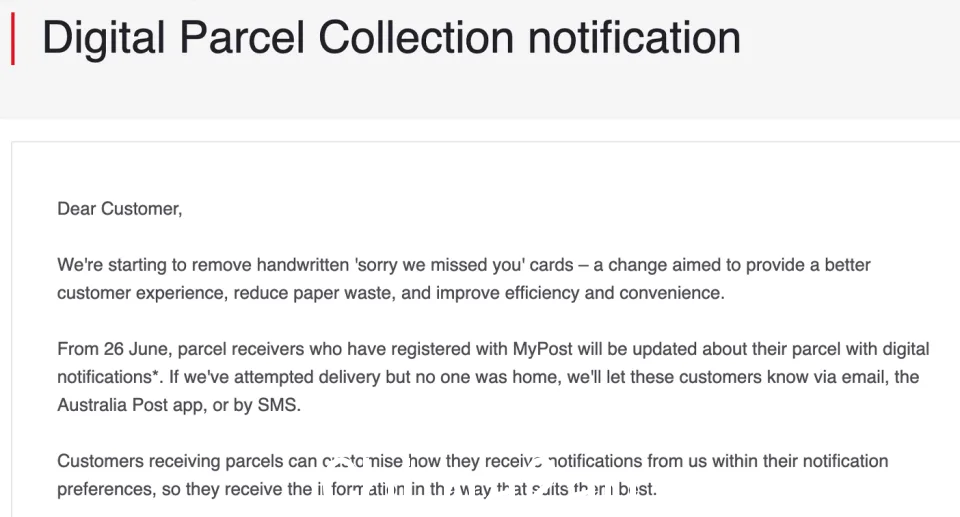960x517 pixels.
Task: Click the word 'handwritten' in the first paragraph
Action: pyautogui.click(x=302, y=265)
